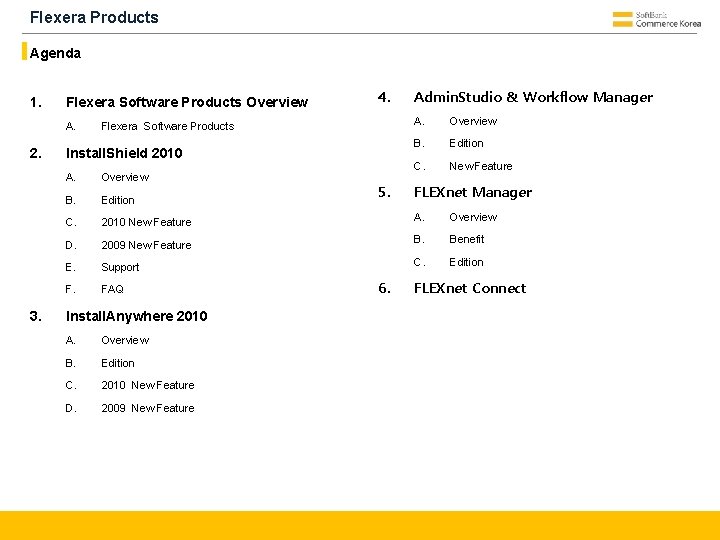Select '2009 NewFeature' under InstallShield 2010
Image resolution: width=720 pixels, height=540 pixels.
point(146,245)
